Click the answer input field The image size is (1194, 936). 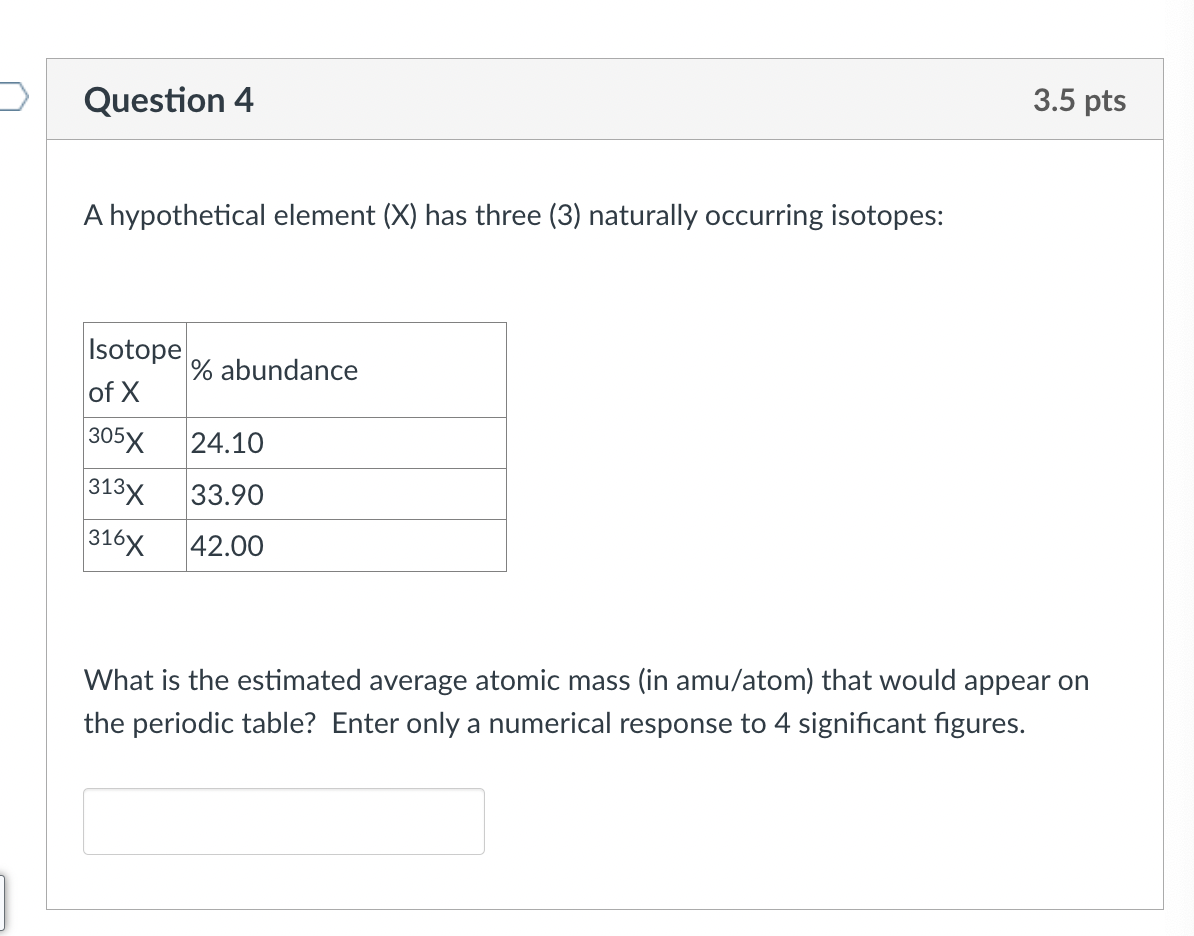[283, 820]
